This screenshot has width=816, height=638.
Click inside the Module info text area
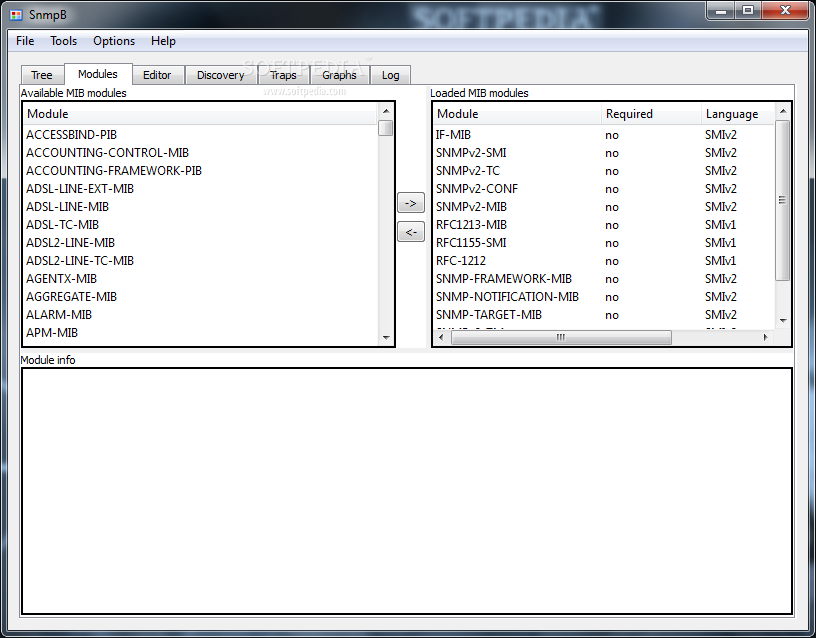click(406, 491)
